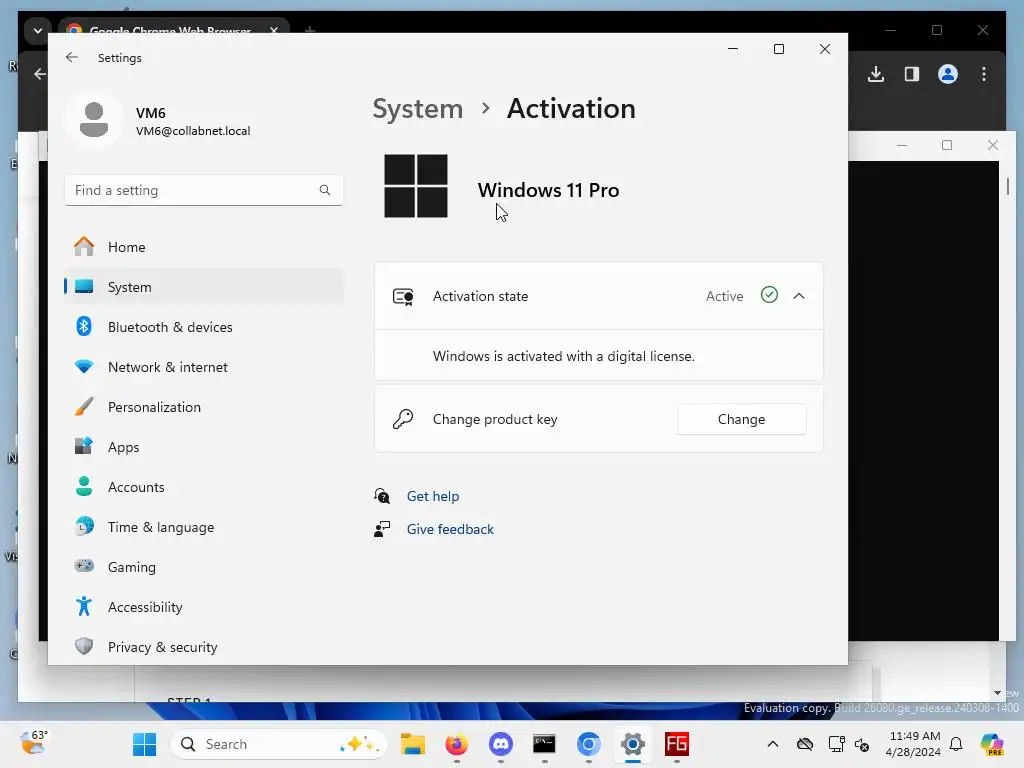The image size is (1024, 768).
Task: Open the Chrome profile avatar icon
Action: tap(948, 74)
